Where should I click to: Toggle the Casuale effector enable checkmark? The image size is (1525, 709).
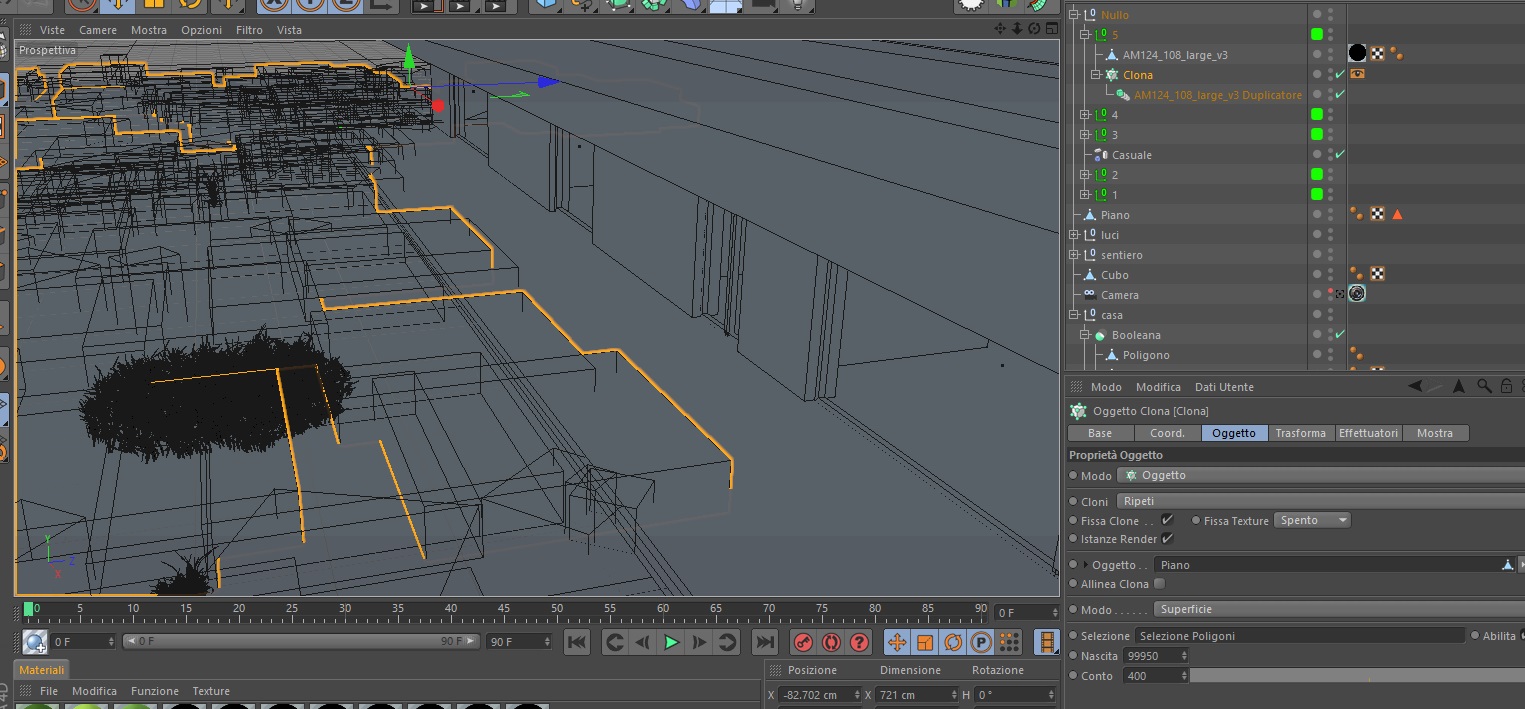click(1340, 154)
